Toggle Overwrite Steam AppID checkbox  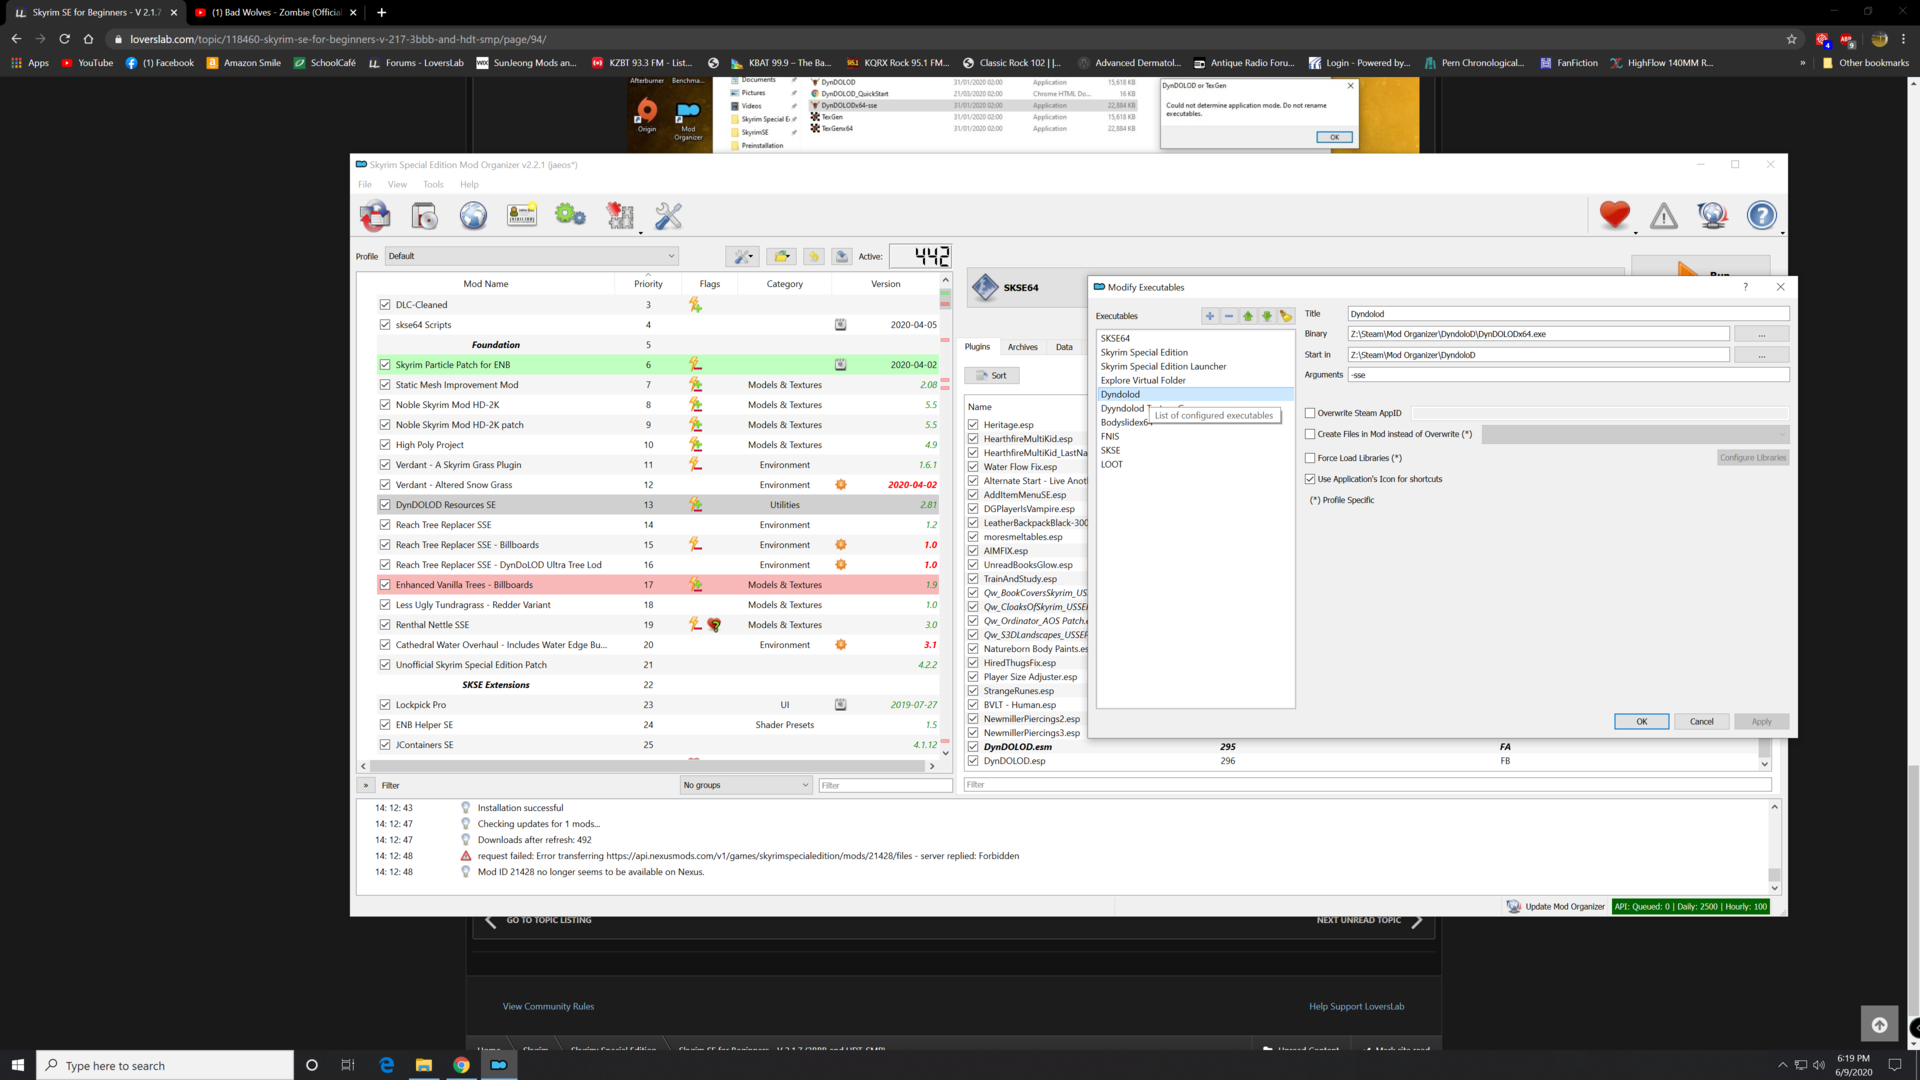1310,413
